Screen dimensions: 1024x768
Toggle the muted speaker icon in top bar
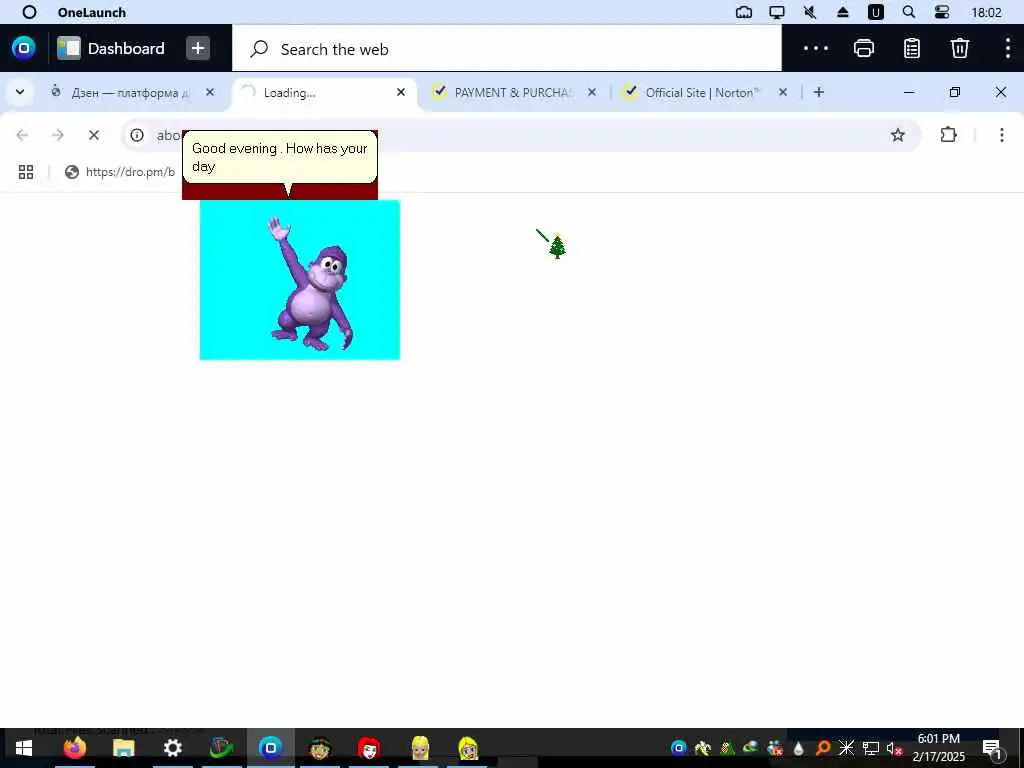[810, 12]
